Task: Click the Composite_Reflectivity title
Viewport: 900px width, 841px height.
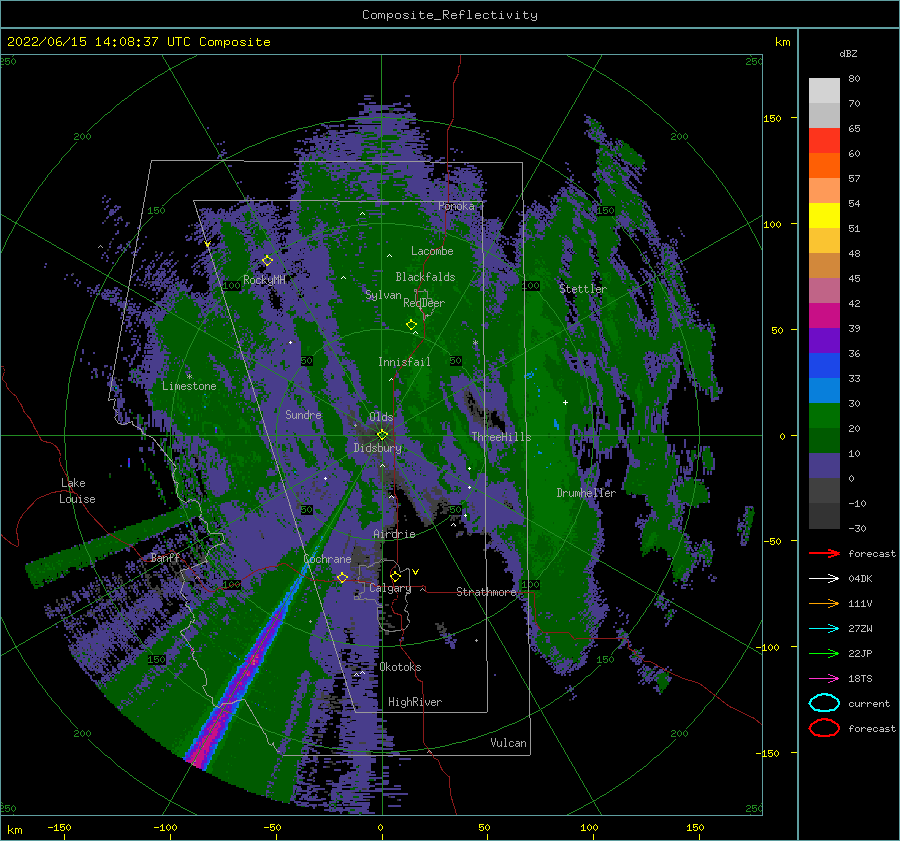Action: pyautogui.click(x=450, y=15)
